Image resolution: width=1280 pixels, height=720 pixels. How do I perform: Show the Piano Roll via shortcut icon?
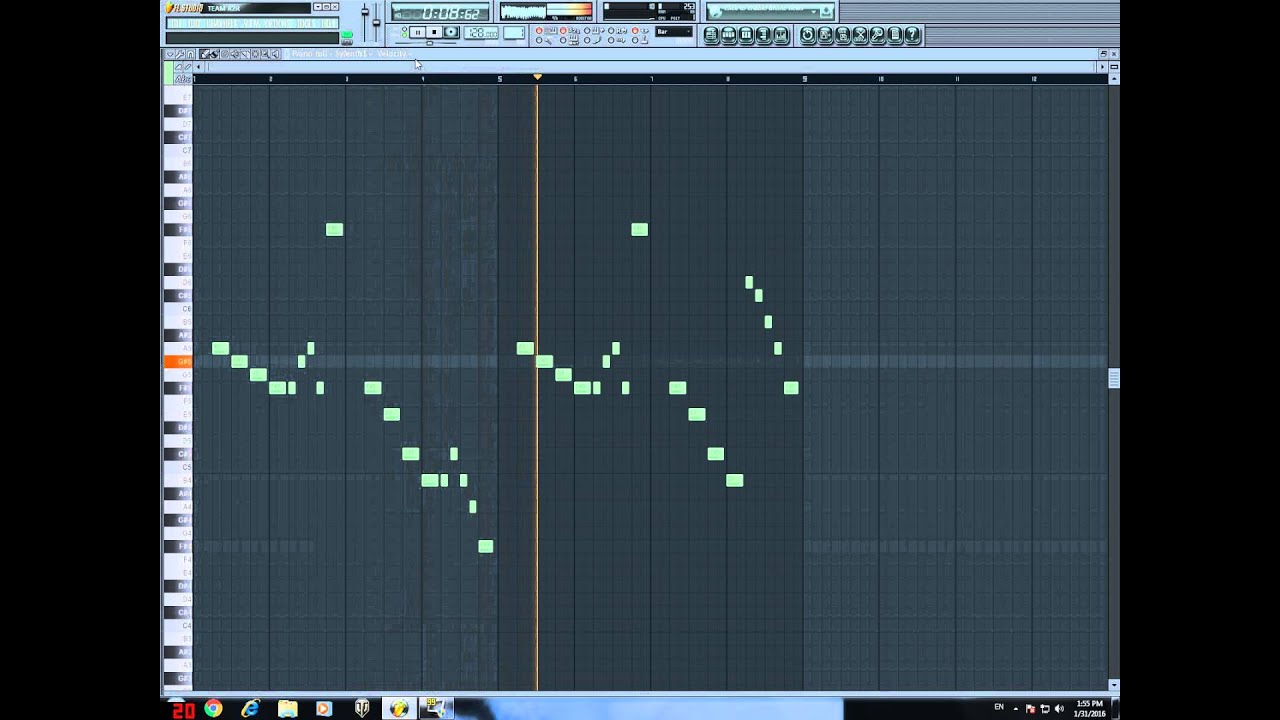click(745, 35)
